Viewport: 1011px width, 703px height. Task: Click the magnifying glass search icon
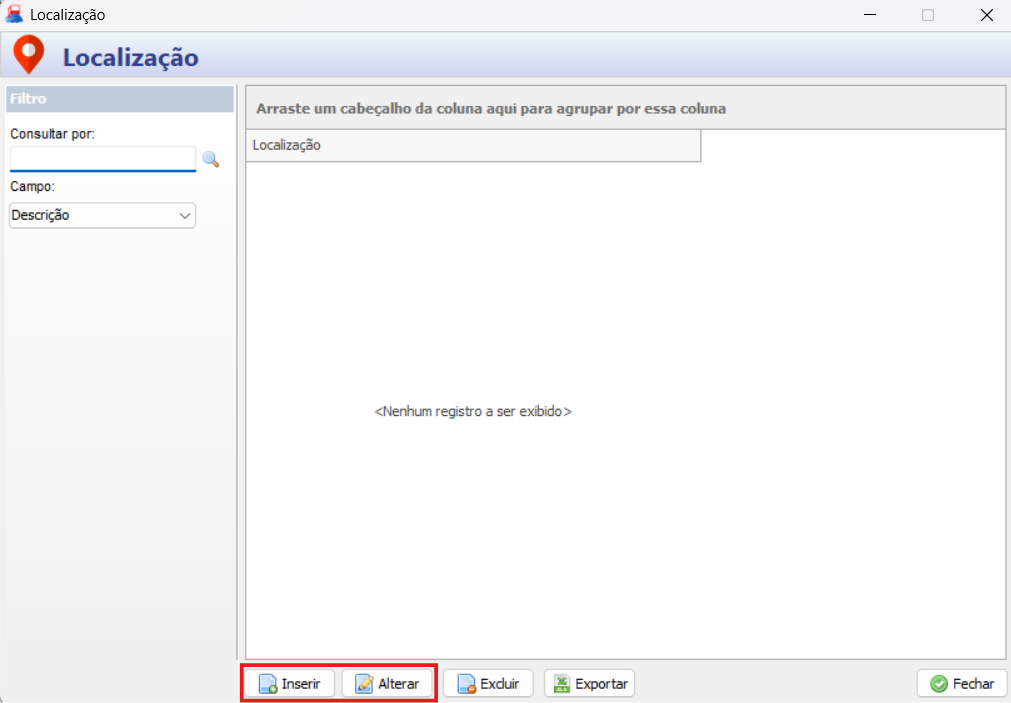click(210, 159)
